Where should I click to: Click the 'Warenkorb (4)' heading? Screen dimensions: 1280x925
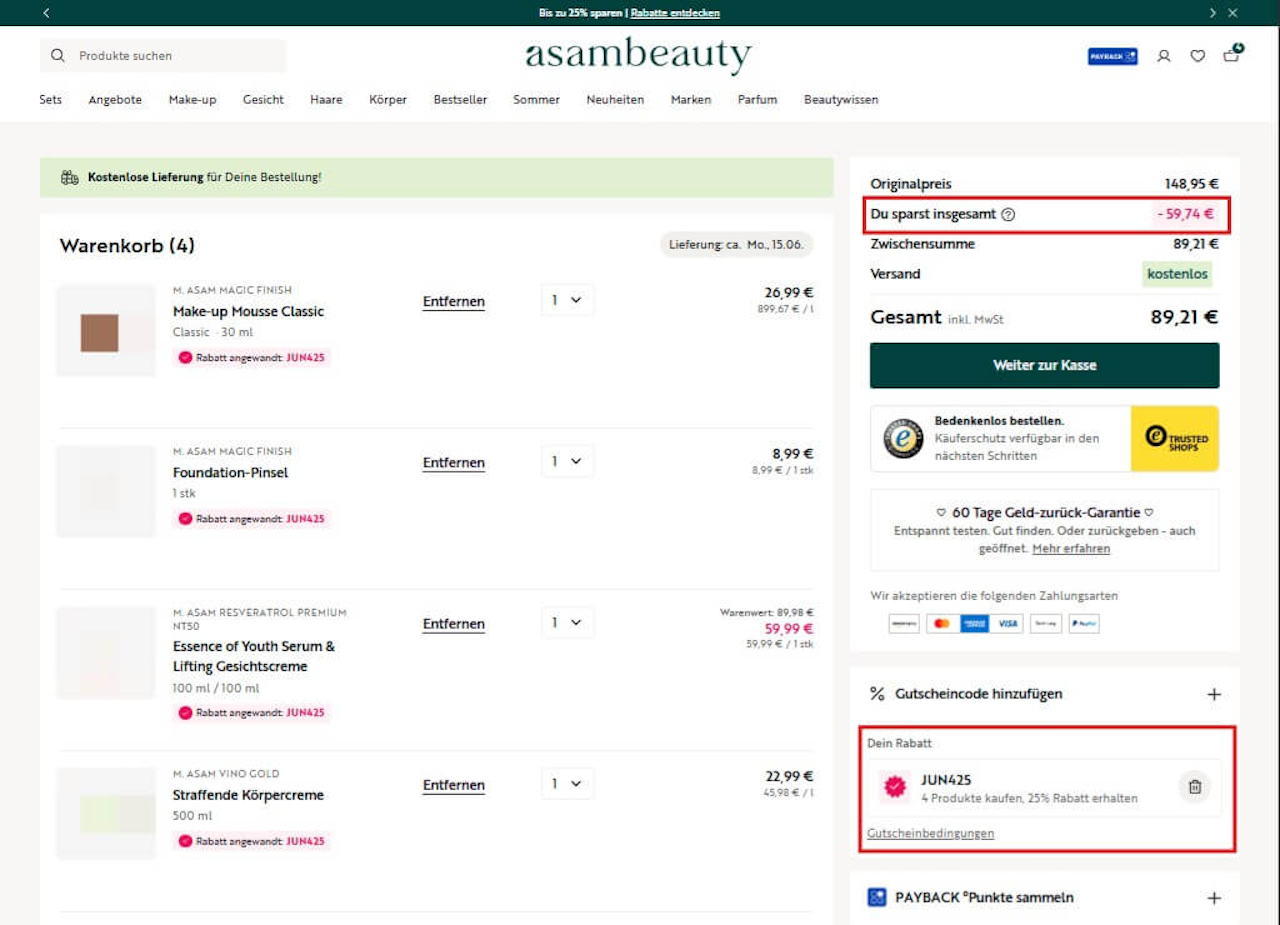[127, 245]
